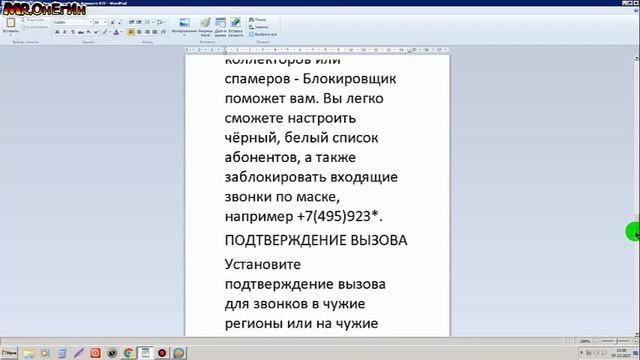The image size is (640, 360).
Task: Click the vertical scrollbar up arrow
Action: click(x=637, y=58)
